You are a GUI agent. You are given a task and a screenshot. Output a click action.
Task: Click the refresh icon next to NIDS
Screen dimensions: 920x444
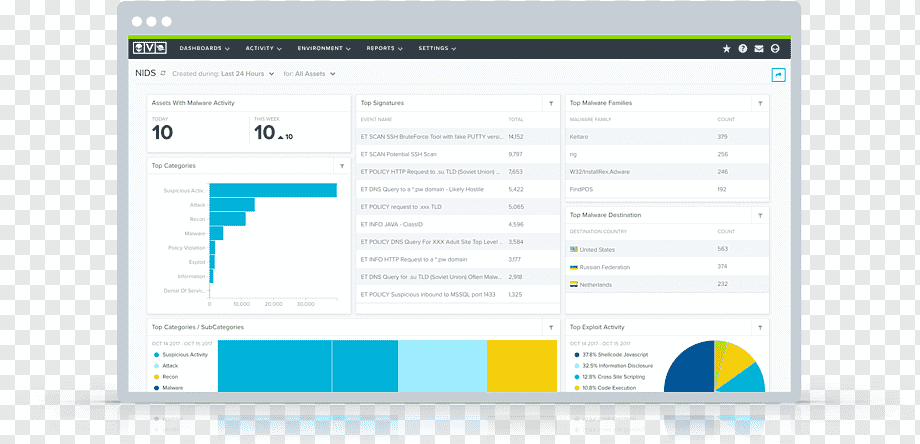click(163, 74)
